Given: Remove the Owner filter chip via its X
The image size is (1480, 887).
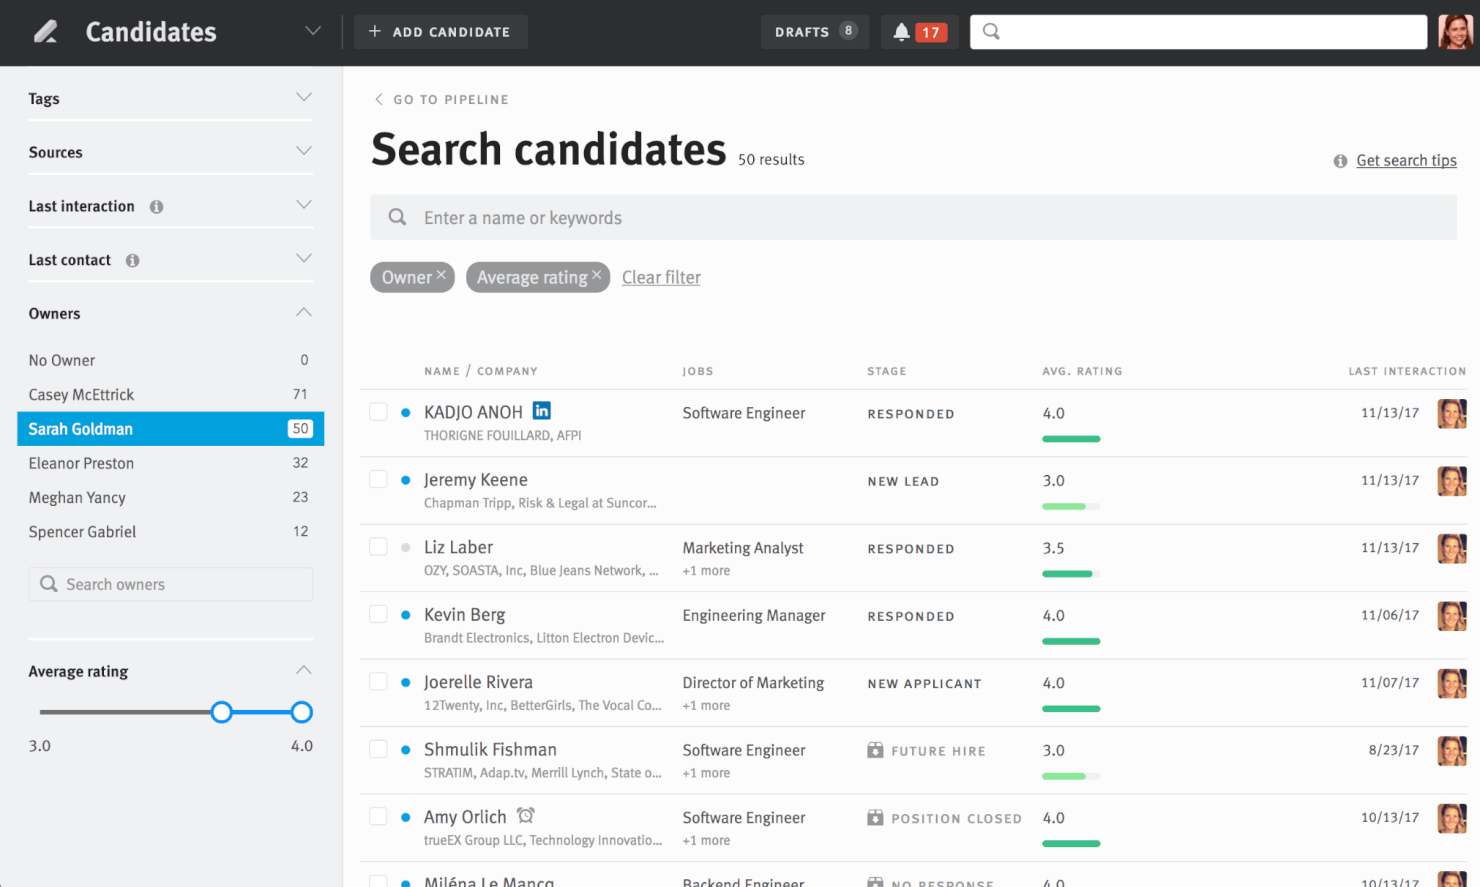Looking at the screenshot, I should click(441, 274).
